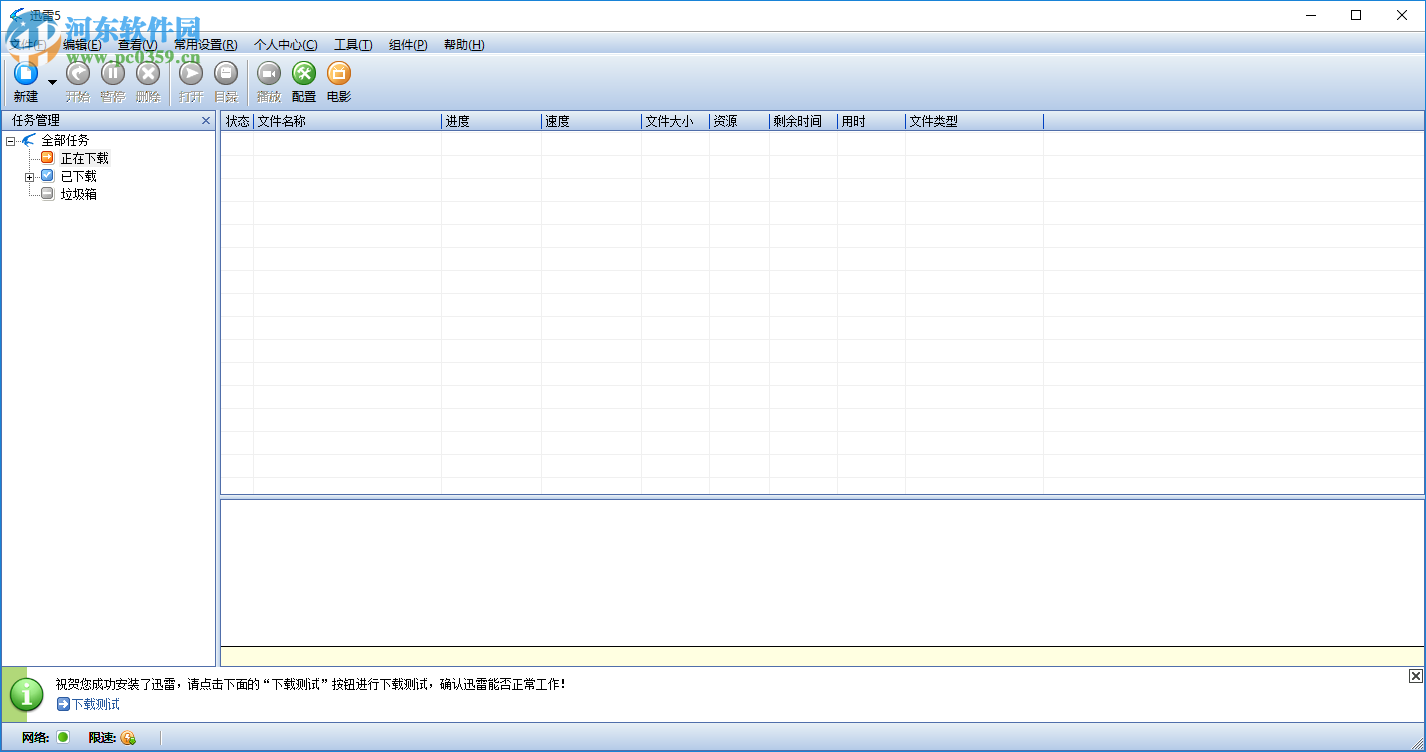Screen dimensions: 1426x752
Task: Click the 播放 camera toolbar icon
Action: (x=268, y=73)
